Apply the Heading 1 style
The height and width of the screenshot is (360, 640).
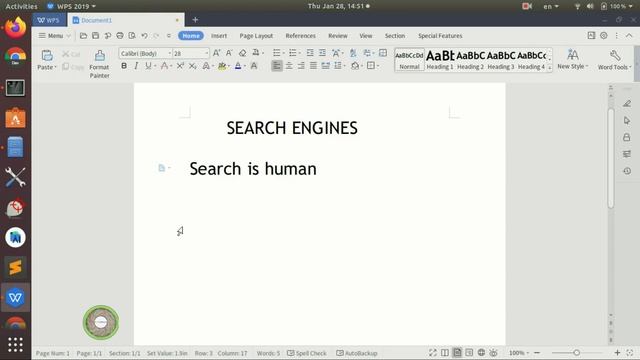click(440, 60)
